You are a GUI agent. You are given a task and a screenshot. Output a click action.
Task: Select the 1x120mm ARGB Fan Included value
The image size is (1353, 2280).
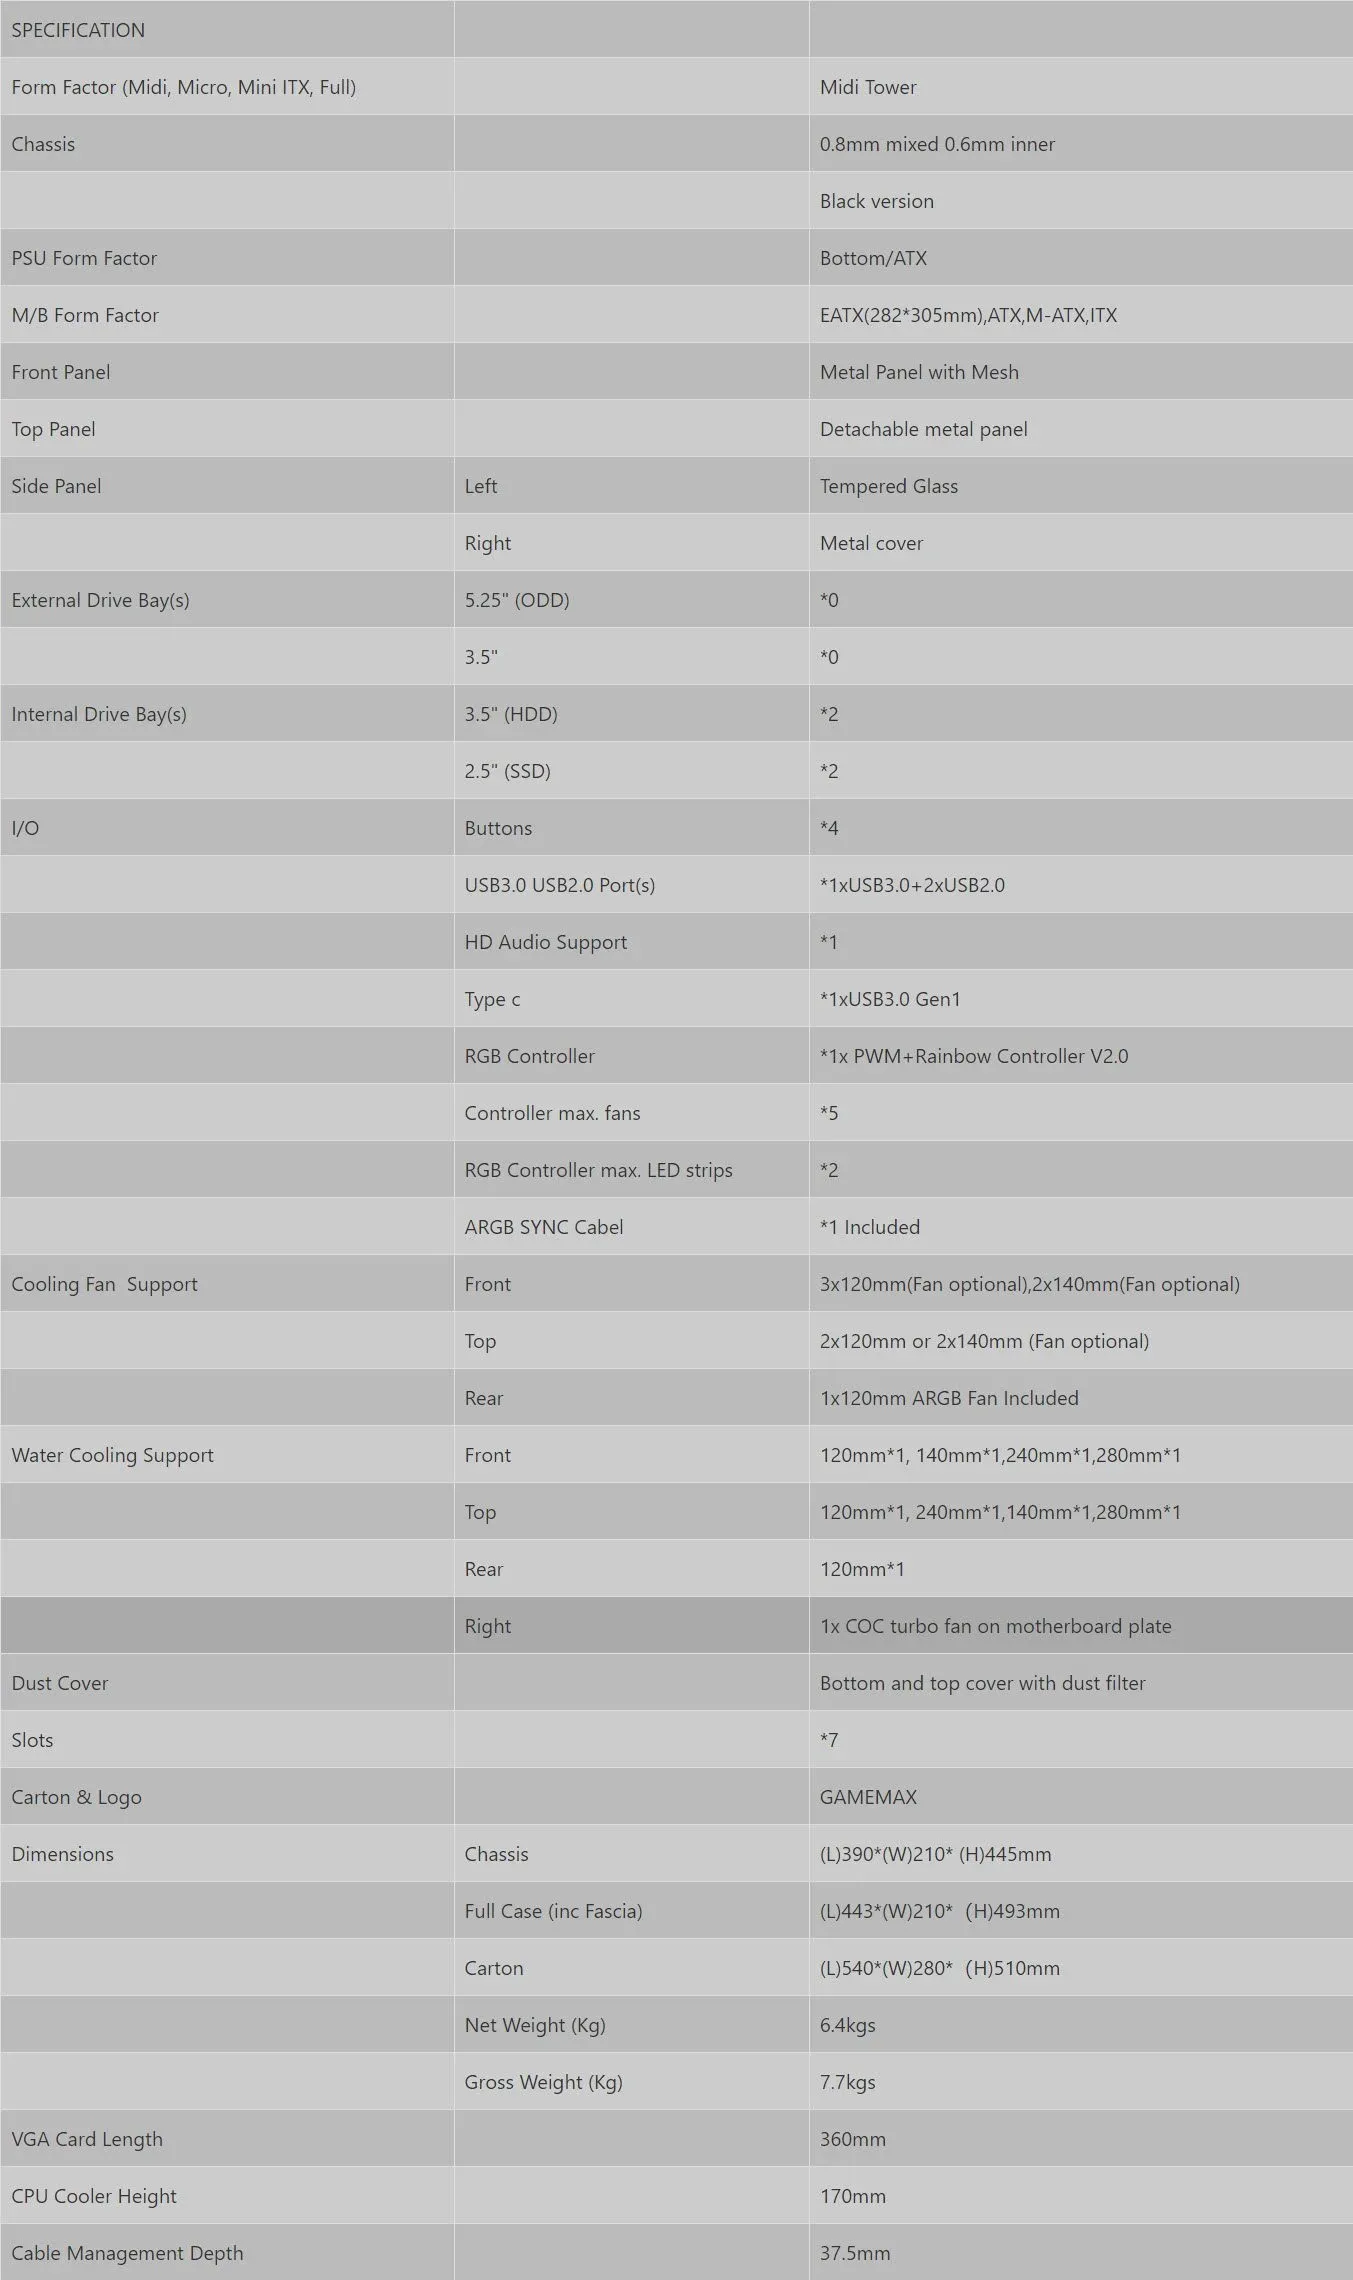949,1398
